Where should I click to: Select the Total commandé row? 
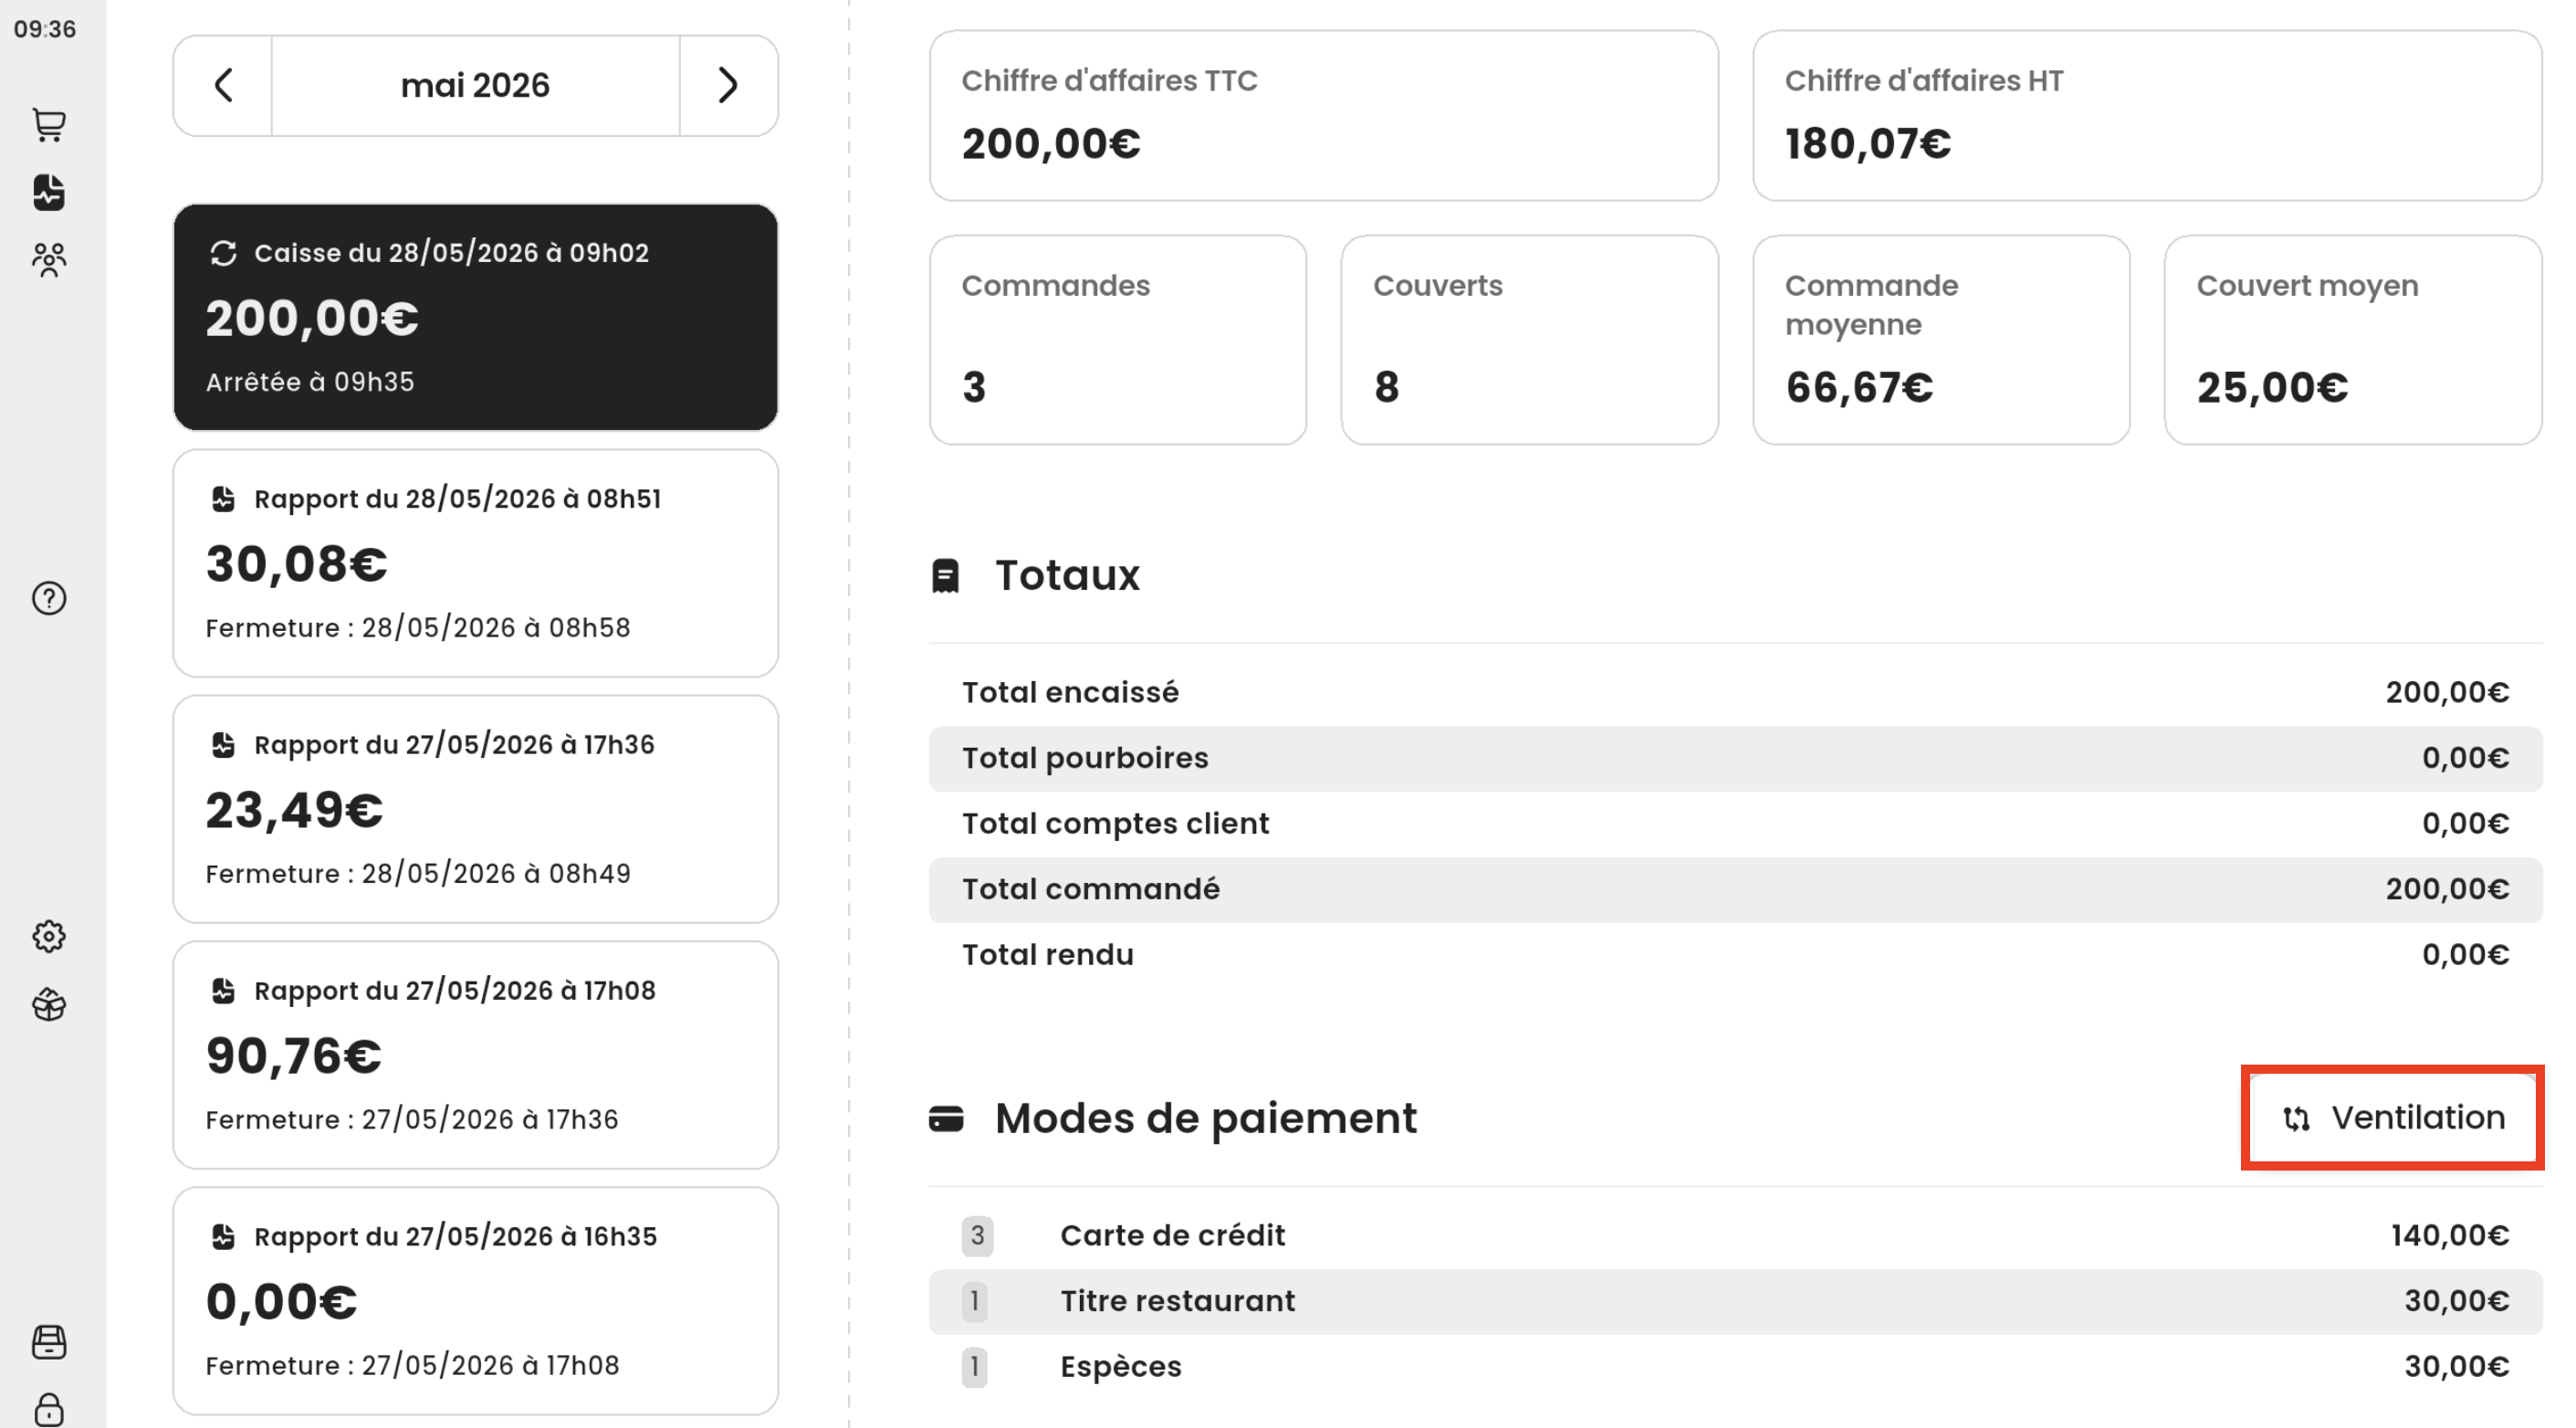[1735, 889]
